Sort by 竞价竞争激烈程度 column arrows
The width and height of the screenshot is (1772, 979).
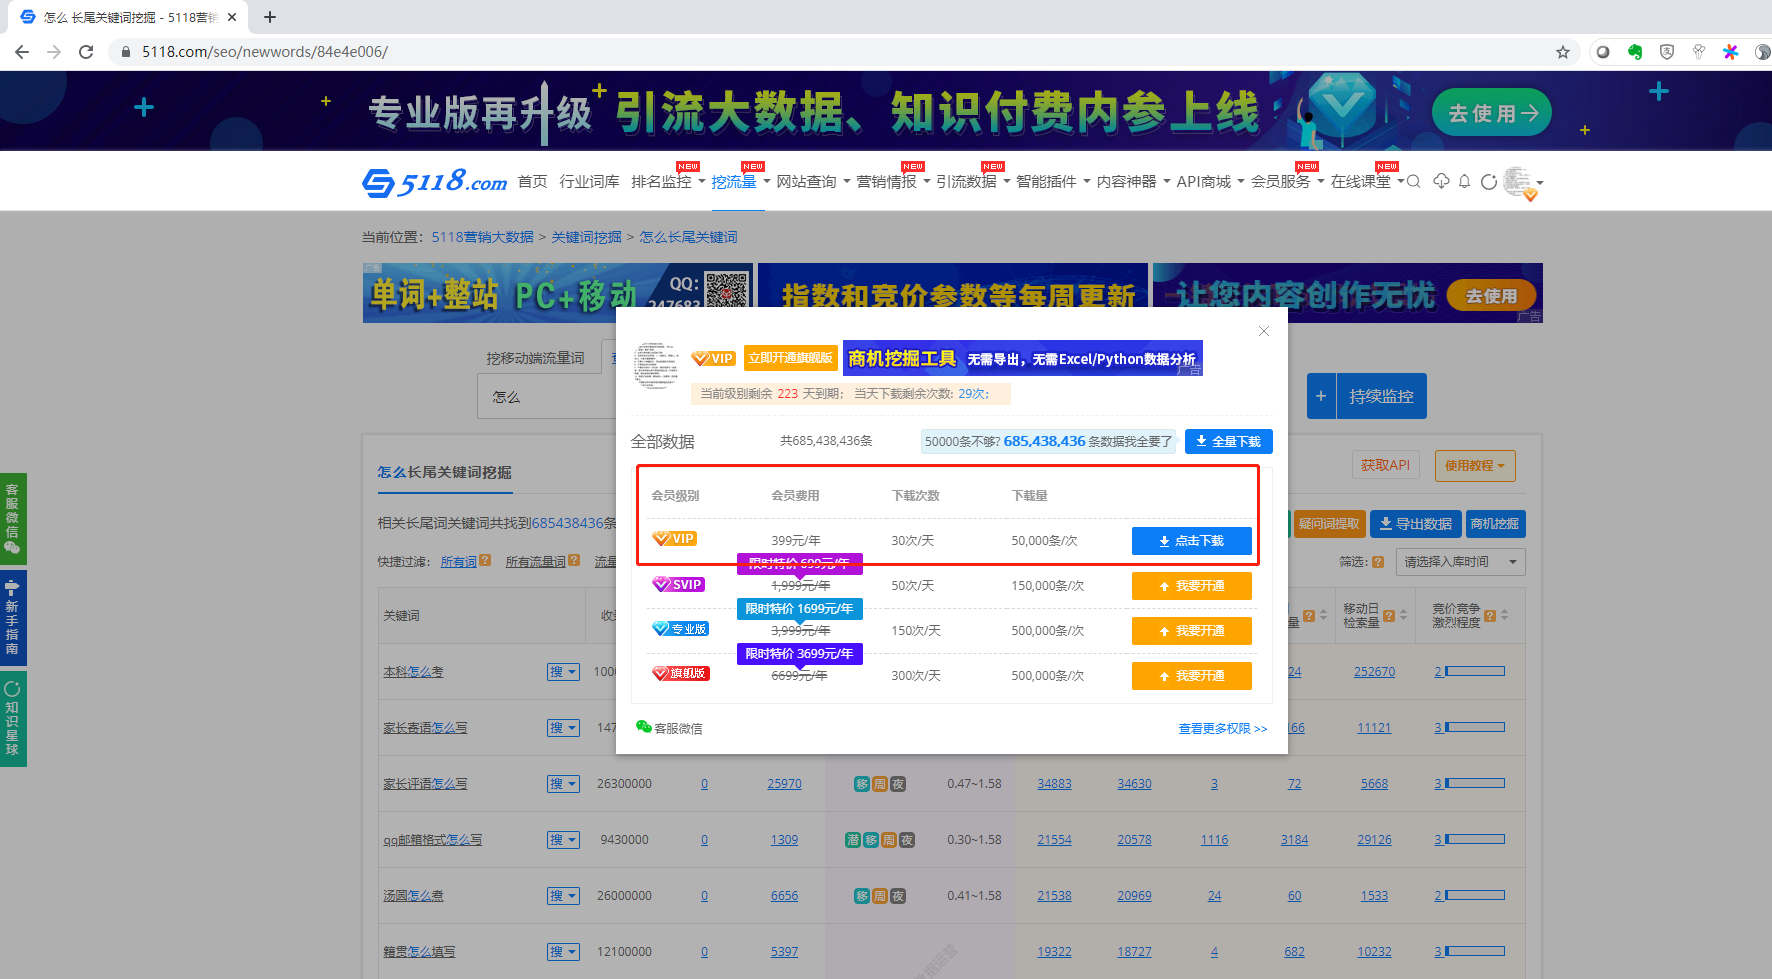click(x=1504, y=615)
